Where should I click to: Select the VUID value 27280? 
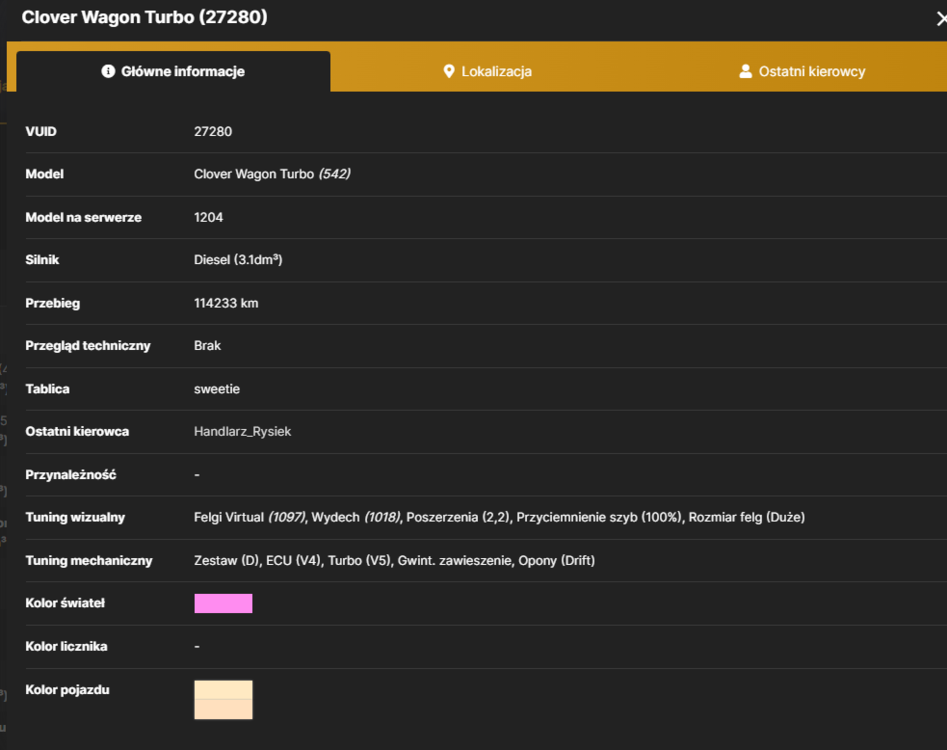pyautogui.click(x=213, y=132)
